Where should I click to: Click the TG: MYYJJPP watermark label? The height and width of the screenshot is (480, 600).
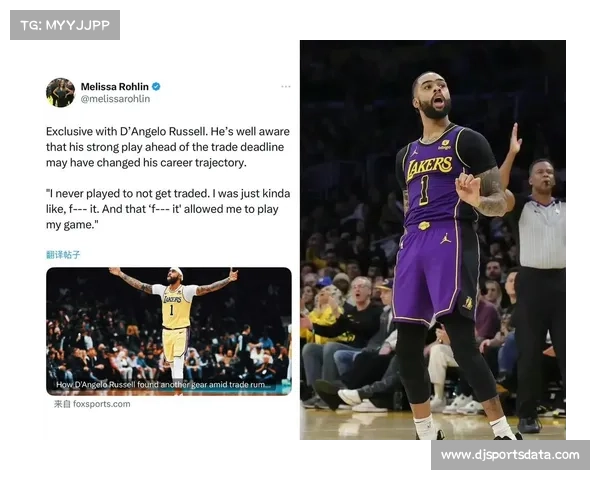pos(65,25)
